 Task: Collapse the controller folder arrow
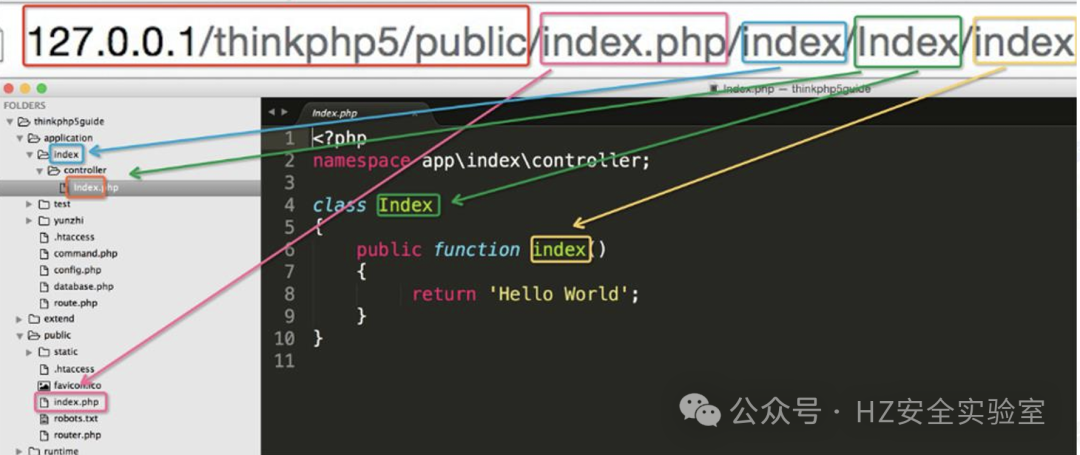point(40,171)
